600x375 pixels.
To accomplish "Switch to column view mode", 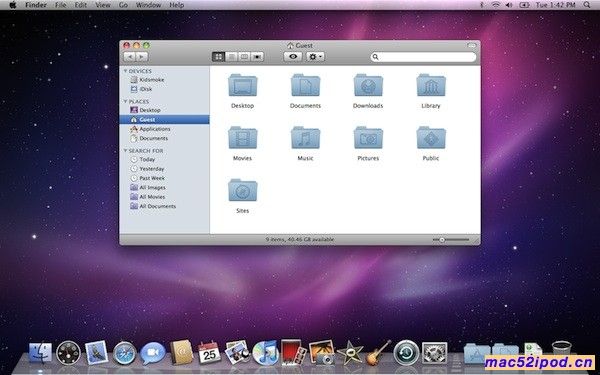I will (x=244, y=57).
